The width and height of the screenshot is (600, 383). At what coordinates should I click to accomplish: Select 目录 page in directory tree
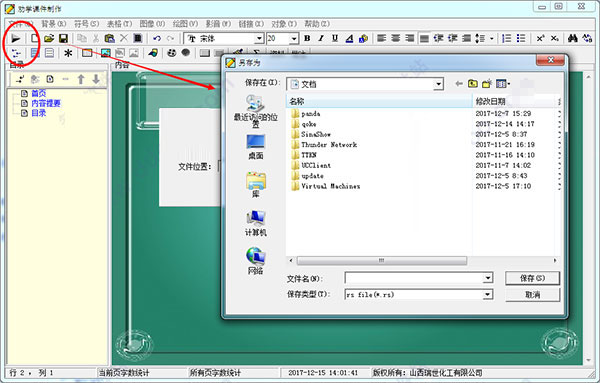click(39, 113)
